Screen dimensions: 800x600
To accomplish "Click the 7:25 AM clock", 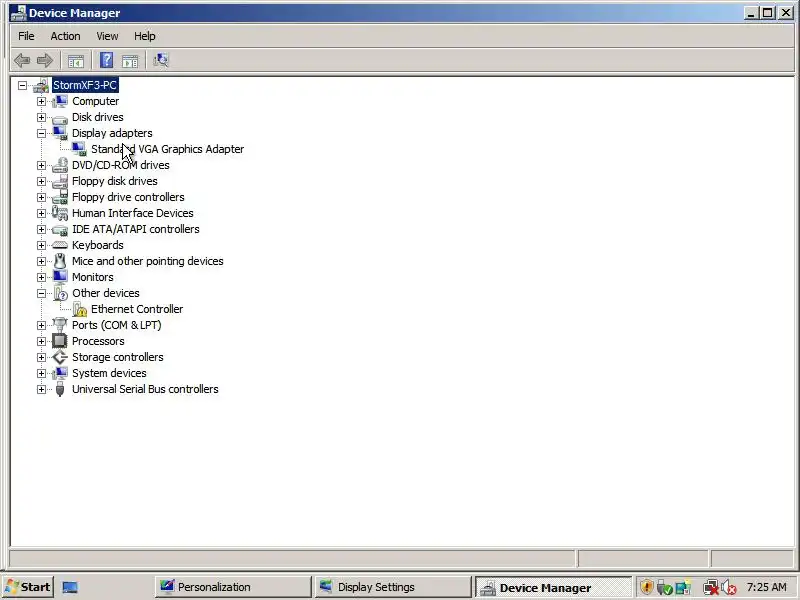I will [x=766, y=587].
